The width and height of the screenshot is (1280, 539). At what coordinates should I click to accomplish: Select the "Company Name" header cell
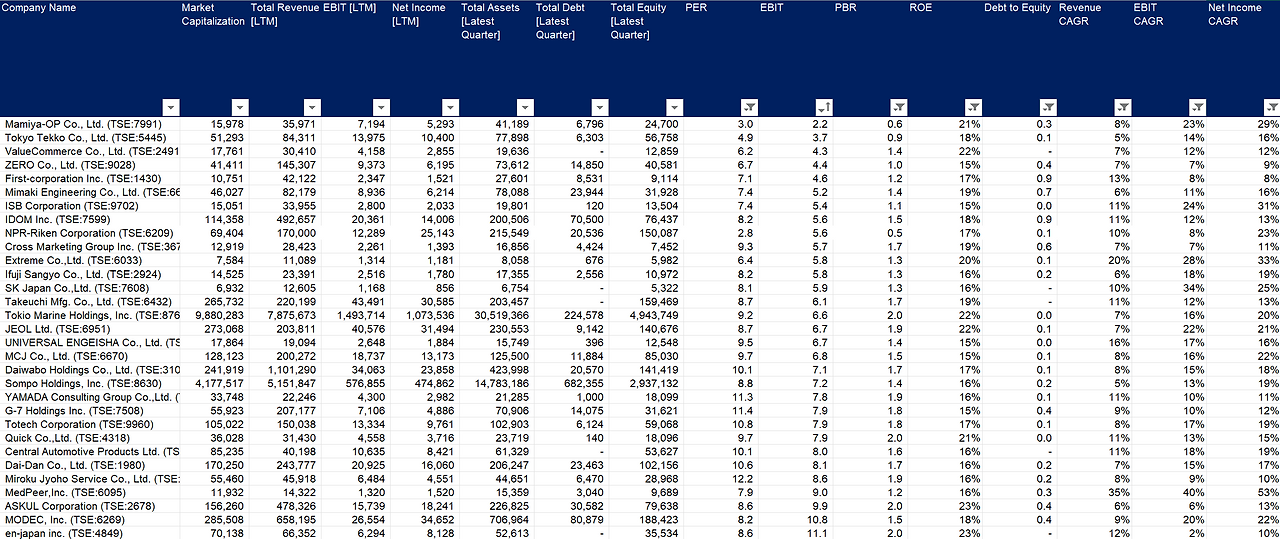point(90,58)
